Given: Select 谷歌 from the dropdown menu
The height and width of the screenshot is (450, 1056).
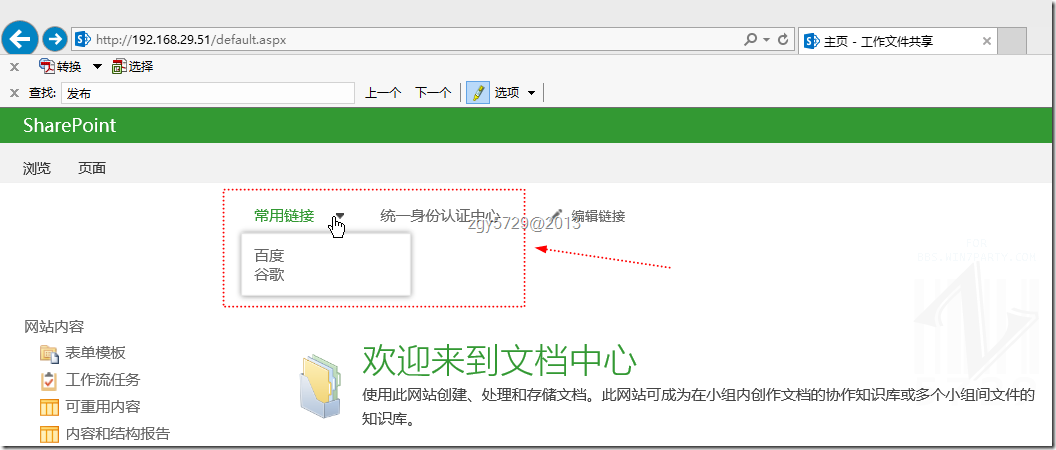Looking at the screenshot, I should coord(269,275).
